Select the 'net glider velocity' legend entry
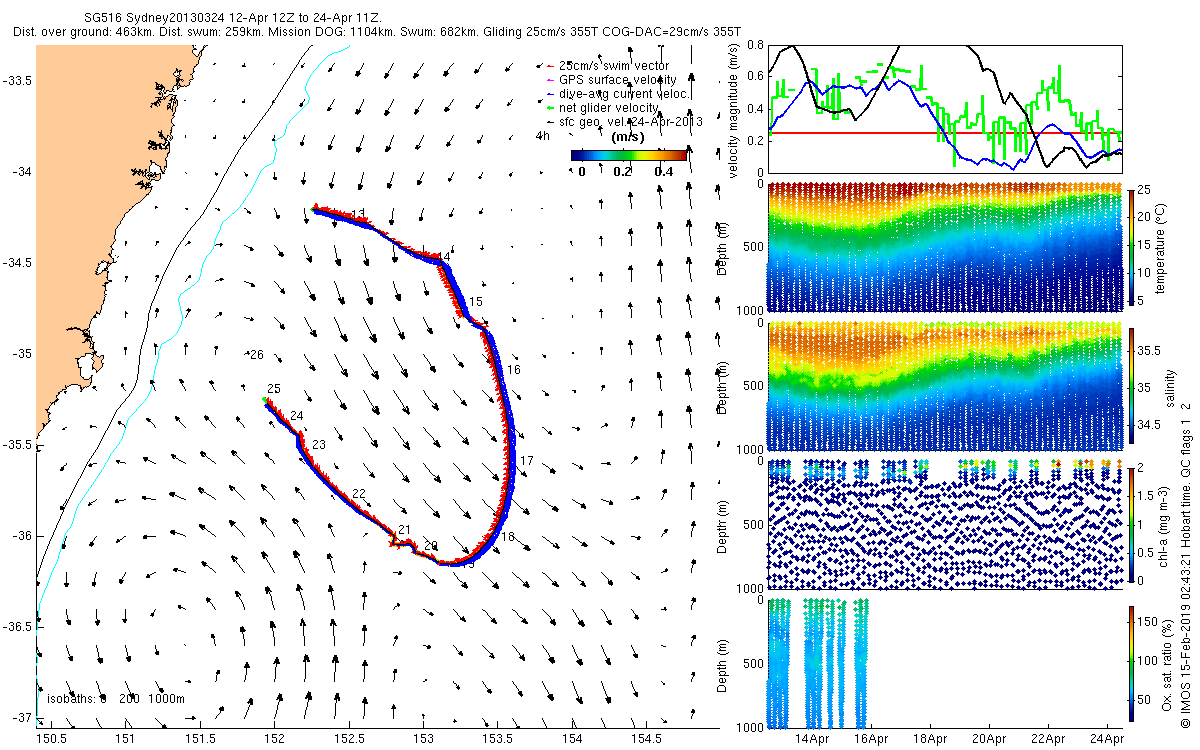Image resolution: width=1200 pixels, height=750 pixels. [x=601, y=107]
